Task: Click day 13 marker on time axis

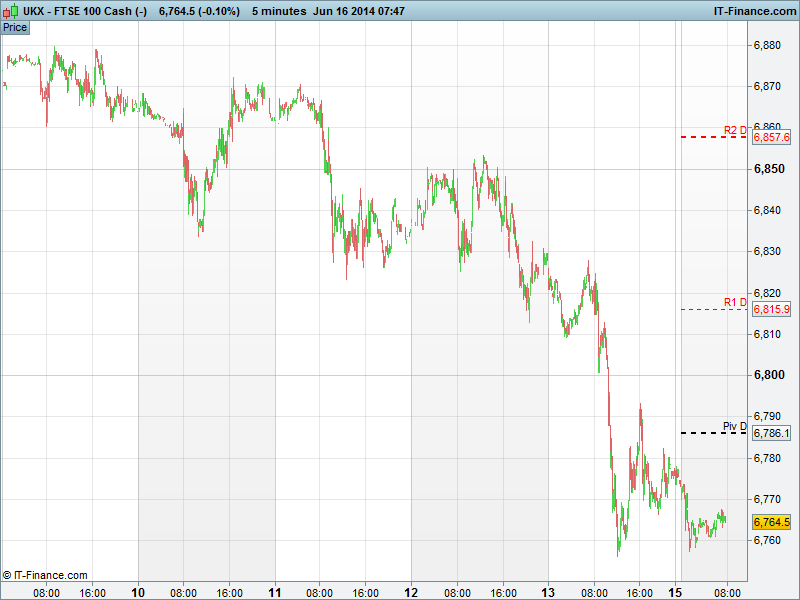Action: click(548, 592)
